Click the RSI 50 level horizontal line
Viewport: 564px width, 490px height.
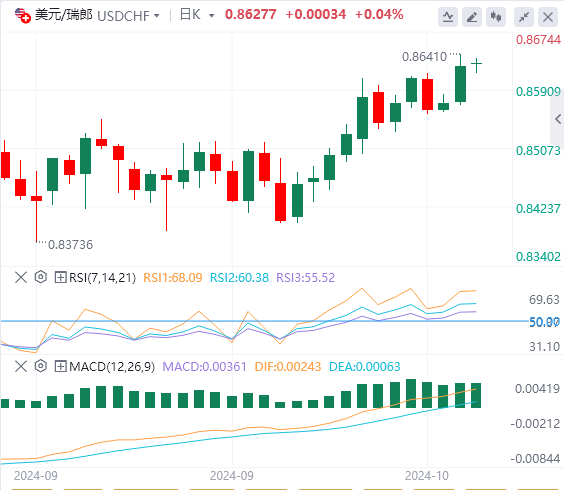(x=264, y=321)
